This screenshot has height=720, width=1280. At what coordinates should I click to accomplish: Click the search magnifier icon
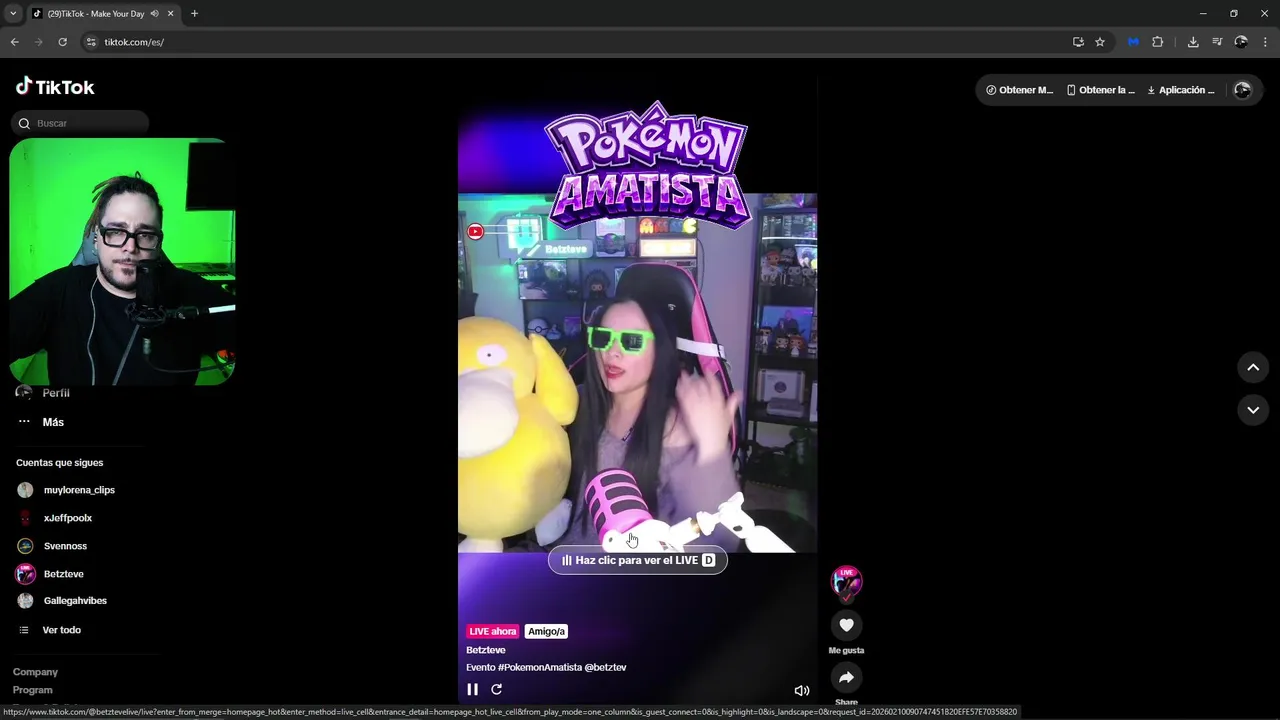pyautogui.click(x=24, y=123)
